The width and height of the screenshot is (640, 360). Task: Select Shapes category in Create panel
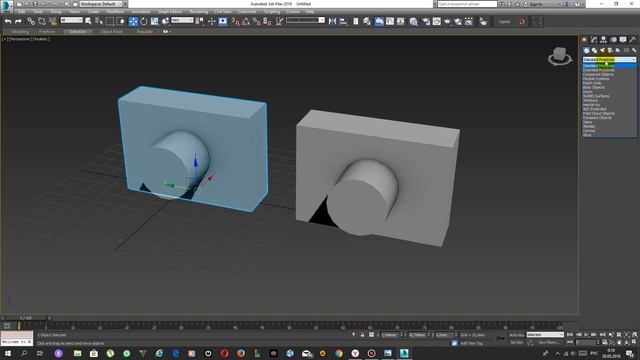(x=594, y=50)
